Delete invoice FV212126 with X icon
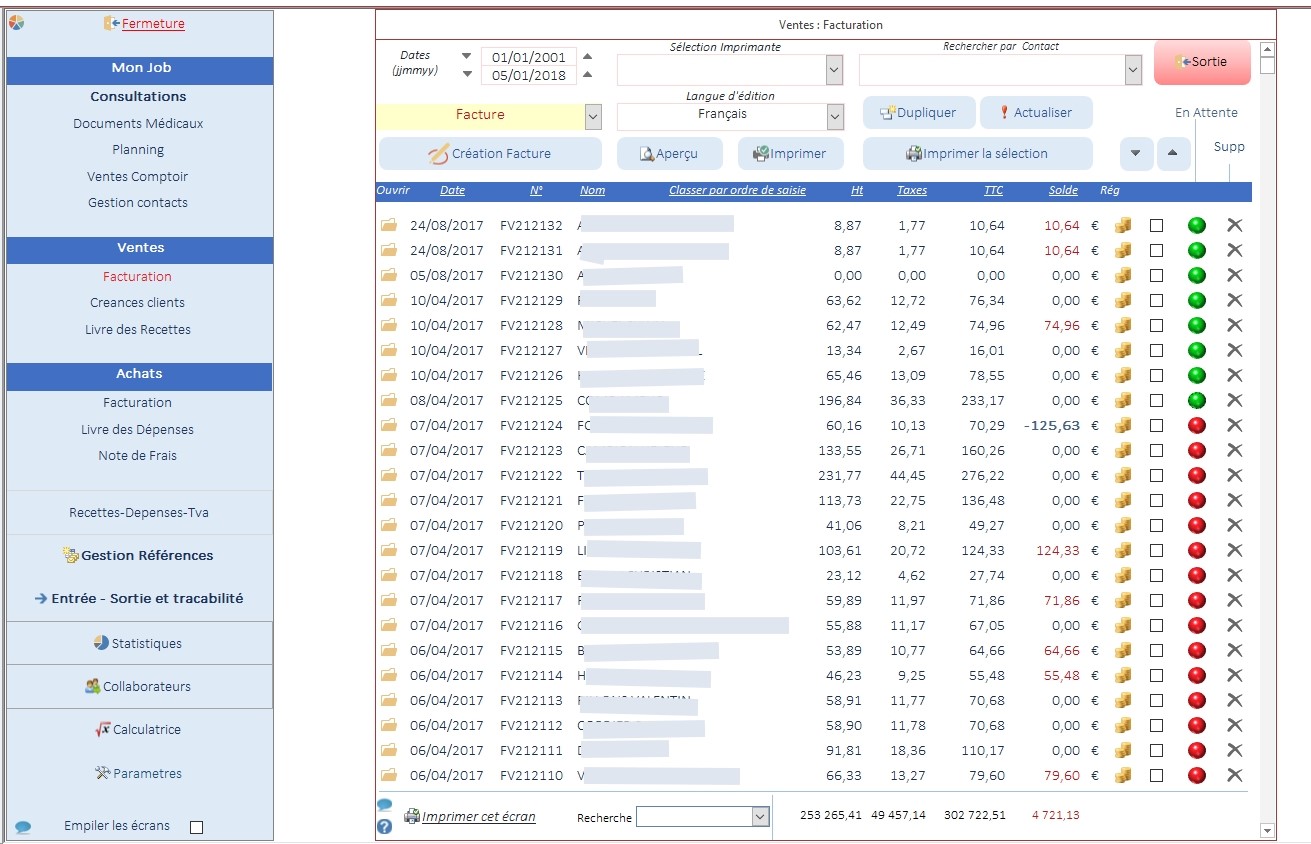Viewport: 1311px width, 844px height. [x=1235, y=375]
